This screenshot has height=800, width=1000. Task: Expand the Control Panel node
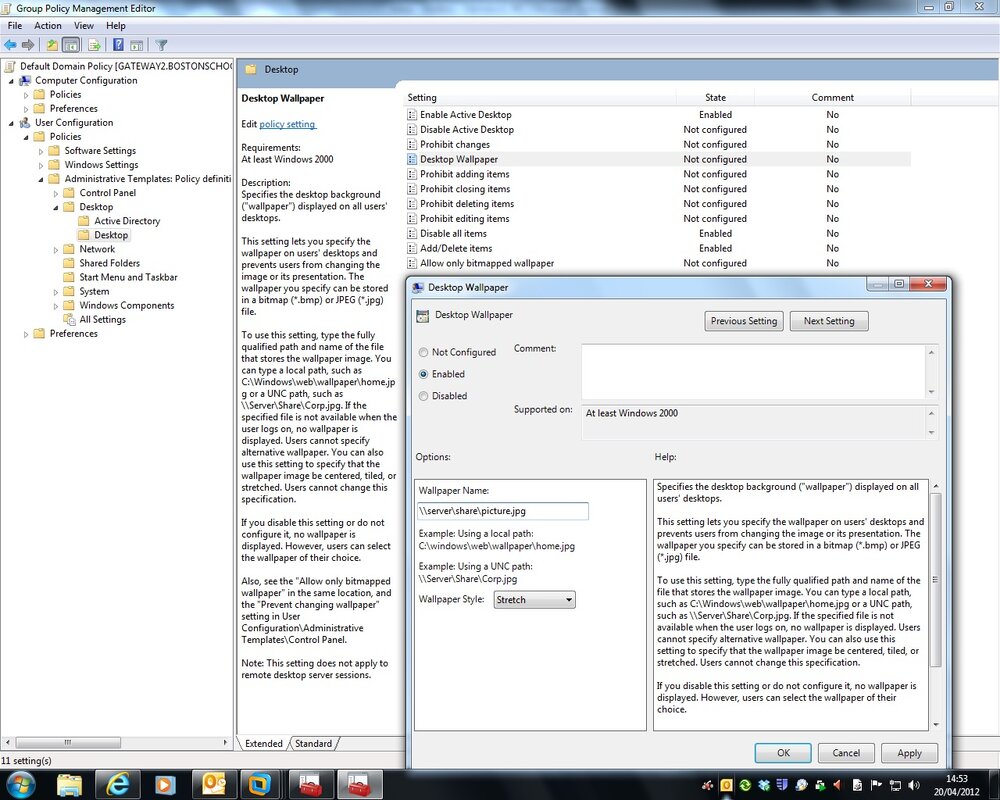click(55, 193)
